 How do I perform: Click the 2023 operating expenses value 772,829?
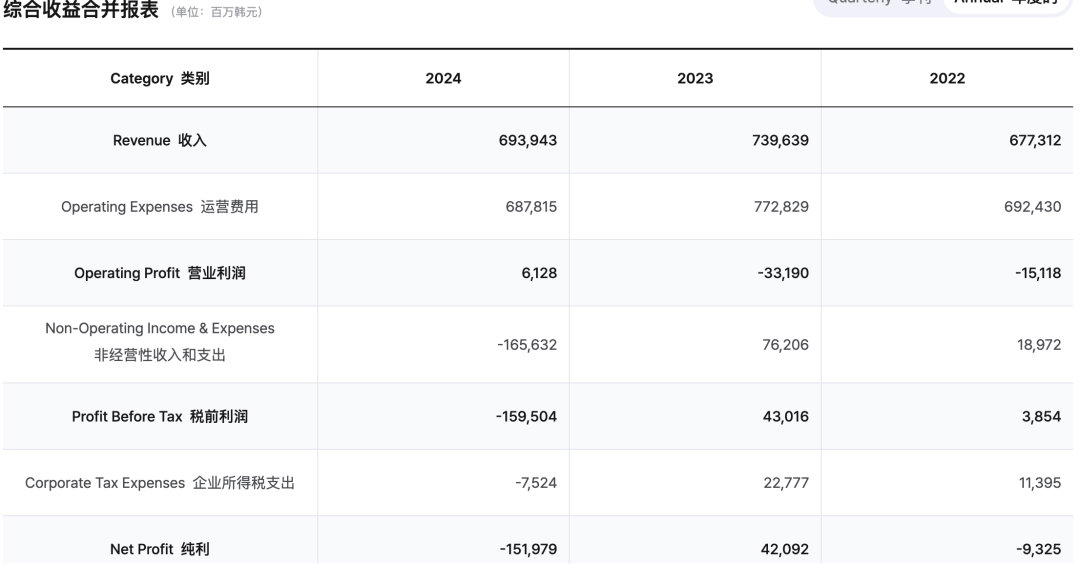tap(780, 207)
